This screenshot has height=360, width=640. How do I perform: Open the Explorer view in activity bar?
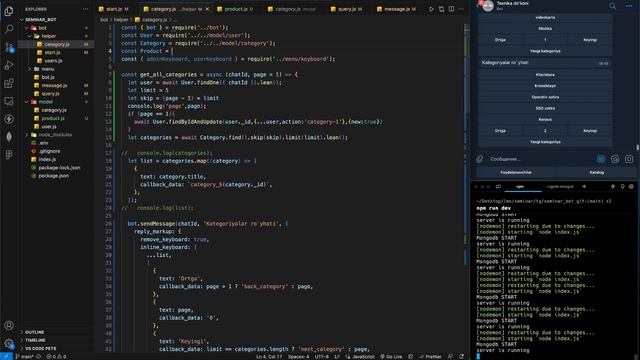9,11
